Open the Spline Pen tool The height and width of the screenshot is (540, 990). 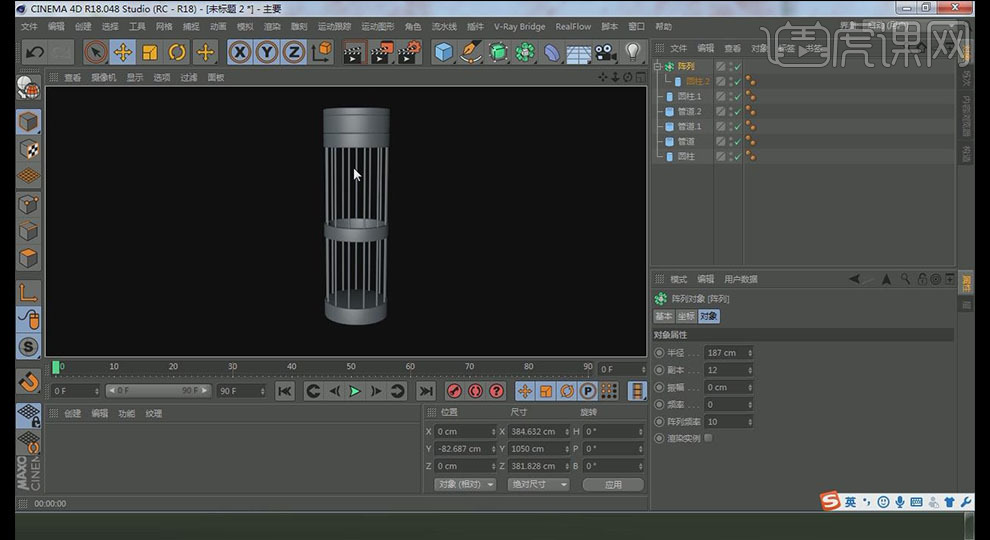tap(470, 52)
